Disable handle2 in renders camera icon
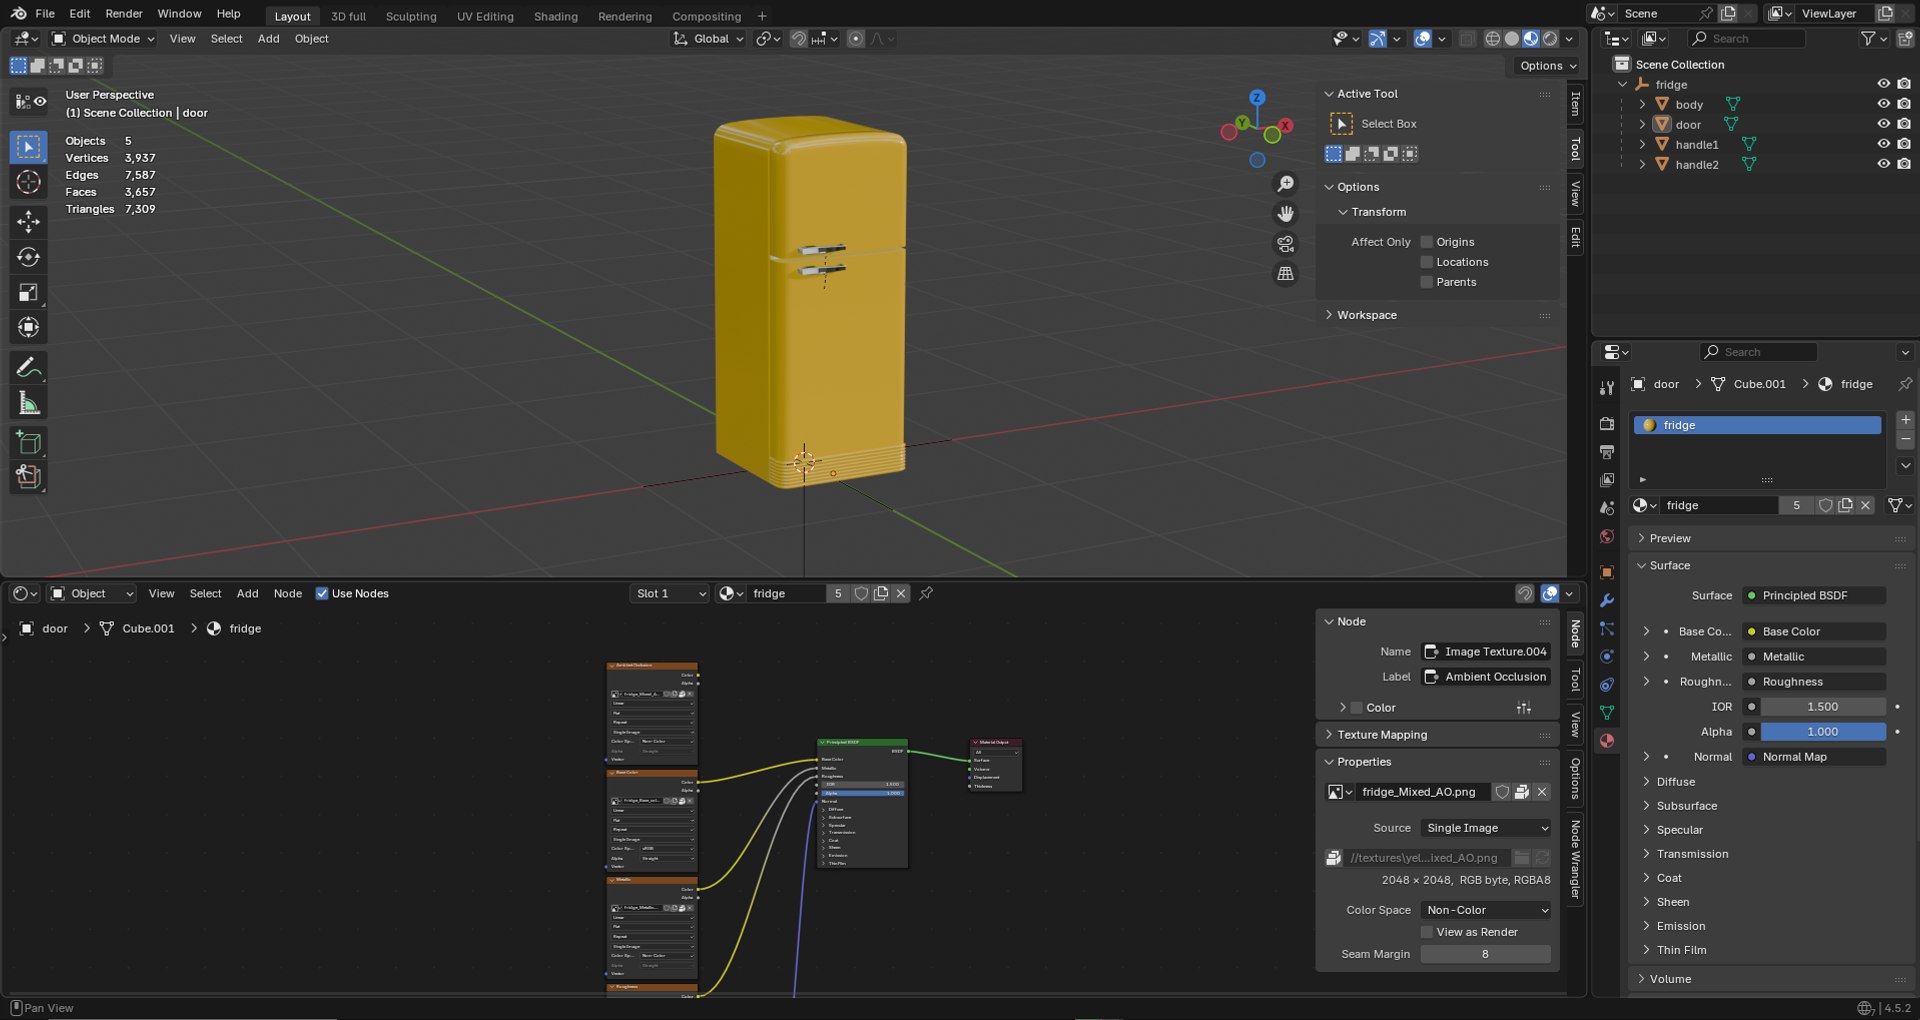1920x1020 pixels. [1904, 164]
